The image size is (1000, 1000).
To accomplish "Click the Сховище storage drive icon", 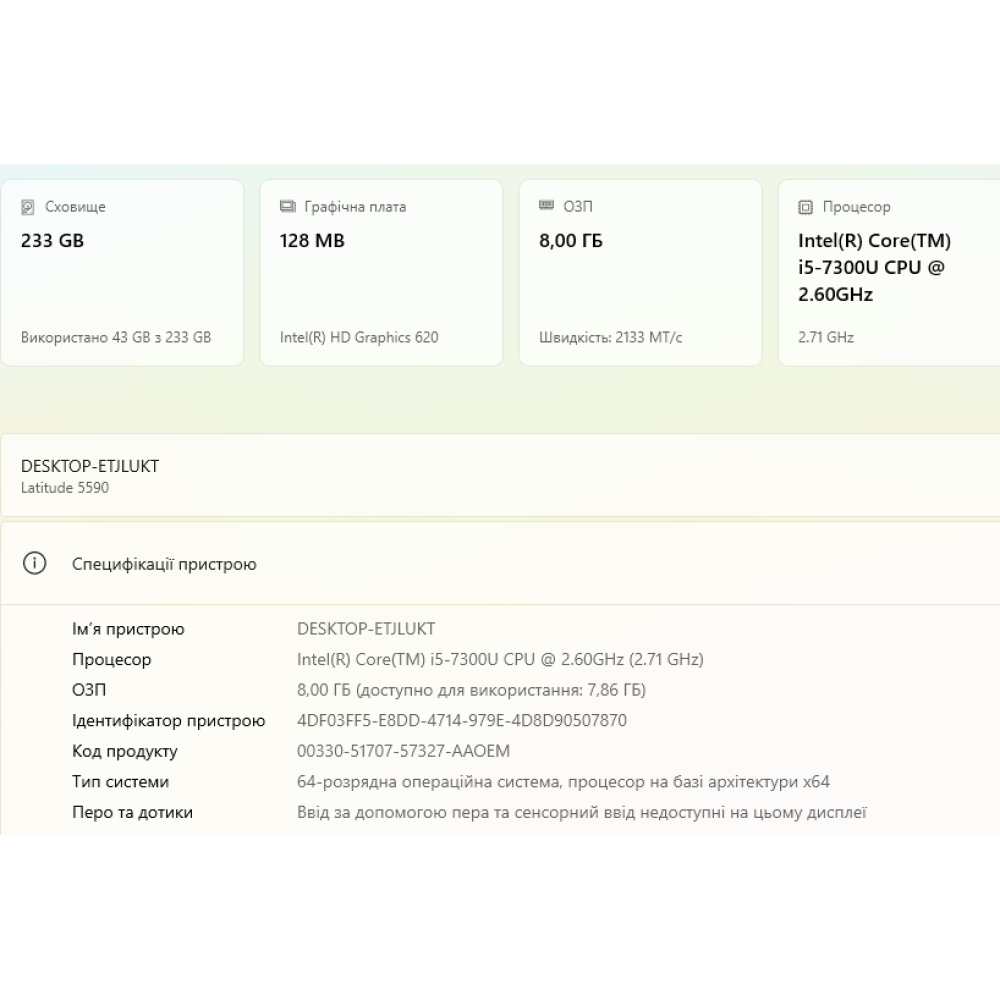I will pos(28,207).
